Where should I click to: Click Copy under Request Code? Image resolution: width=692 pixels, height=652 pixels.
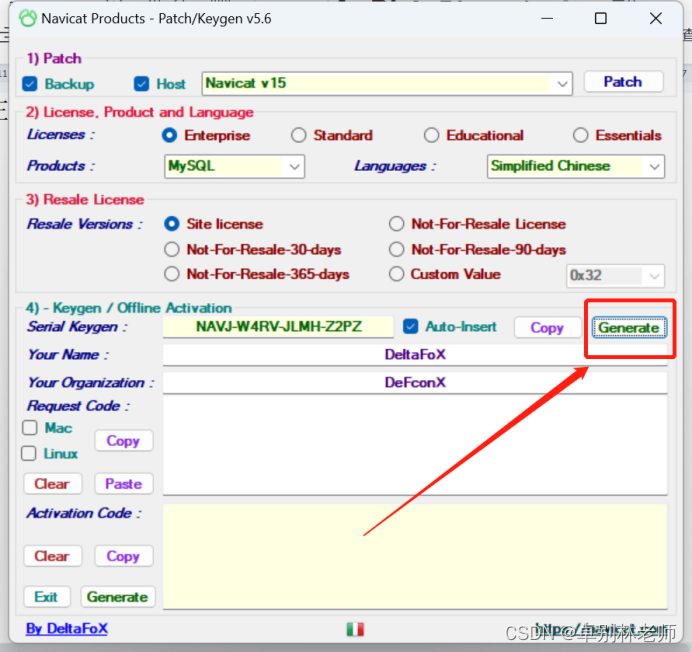(124, 441)
